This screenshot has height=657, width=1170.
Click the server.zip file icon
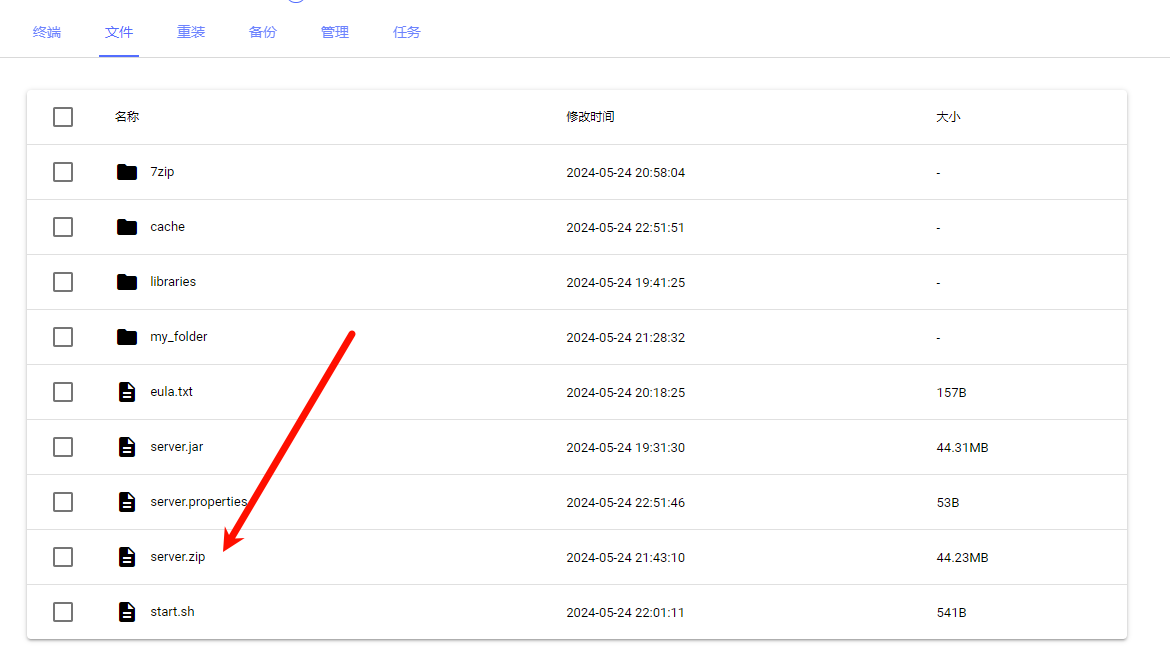click(x=127, y=557)
